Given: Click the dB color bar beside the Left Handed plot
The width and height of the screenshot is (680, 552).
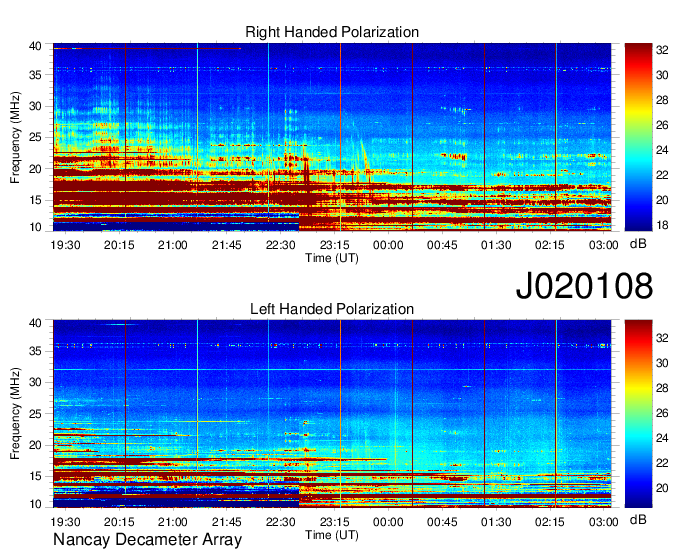Looking at the screenshot, I should coord(638,414).
